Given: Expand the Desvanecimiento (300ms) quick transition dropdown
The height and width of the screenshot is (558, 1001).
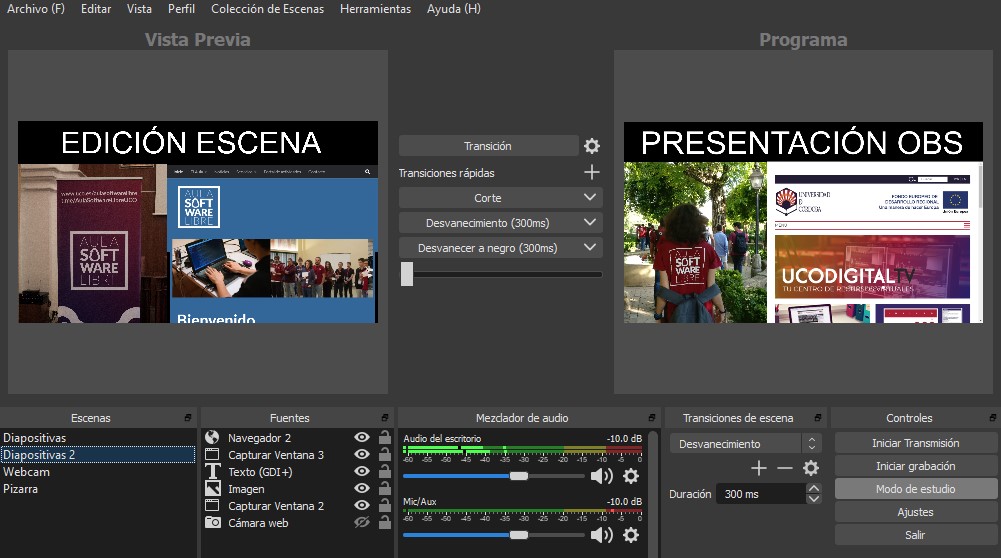Looking at the screenshot, I should pos(590,223).
